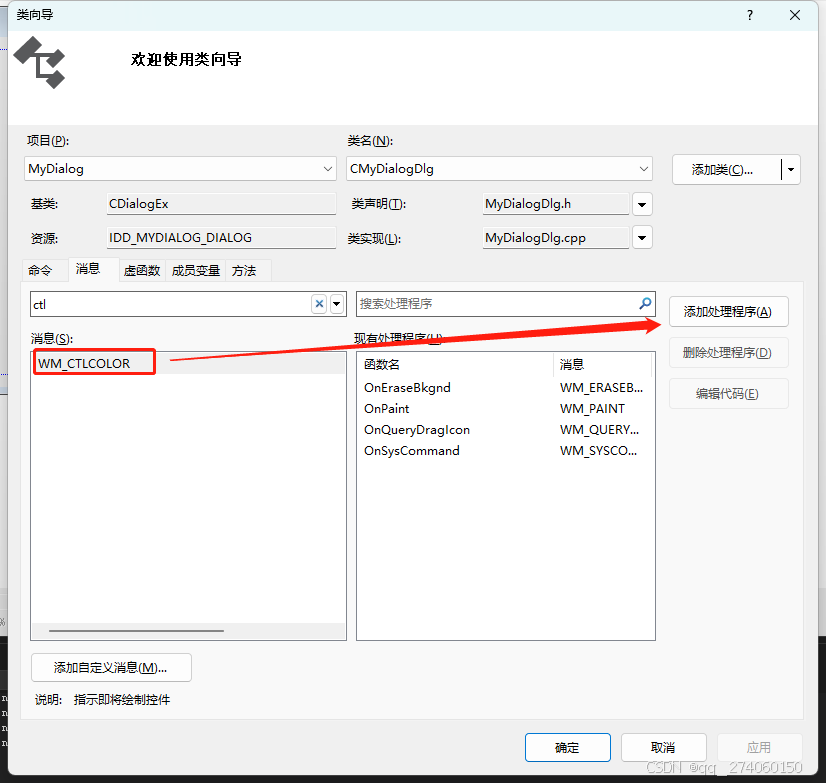Go to the 成员变量 tab
Viewport: 826px width, 783px height.
(x=195, y=271)
